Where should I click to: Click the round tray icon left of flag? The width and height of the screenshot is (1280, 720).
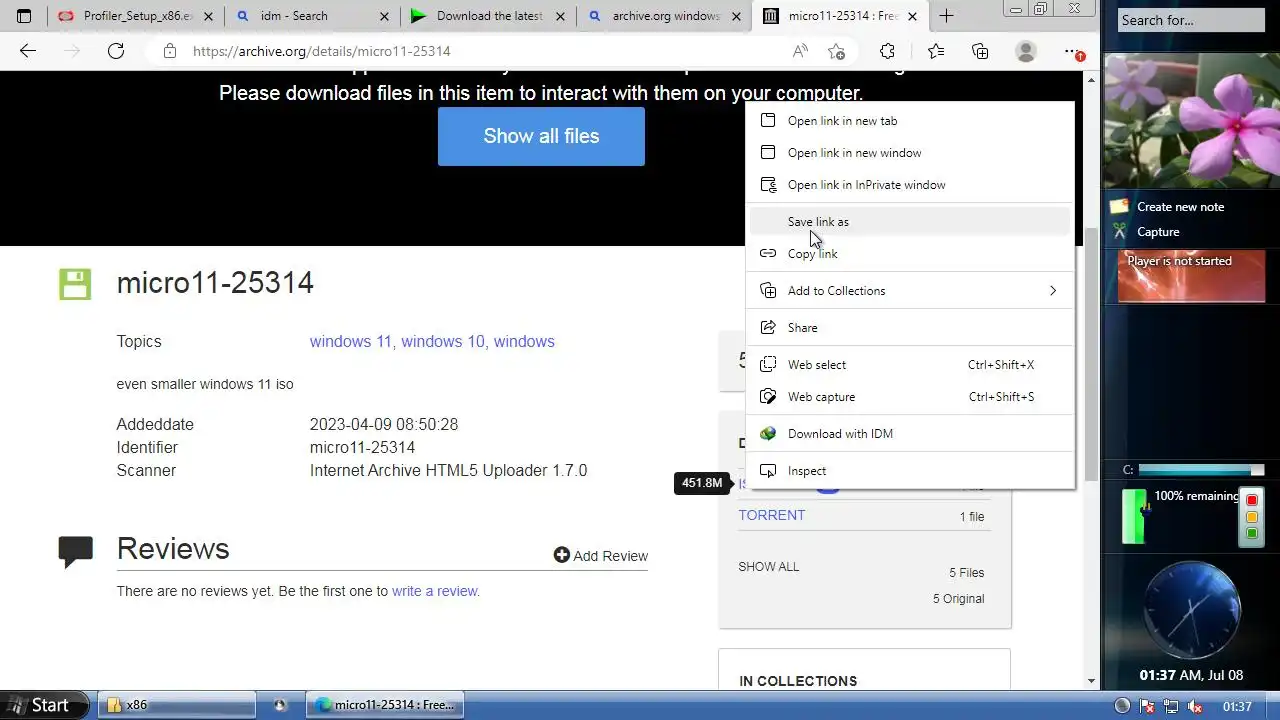tap(1122, 706)
